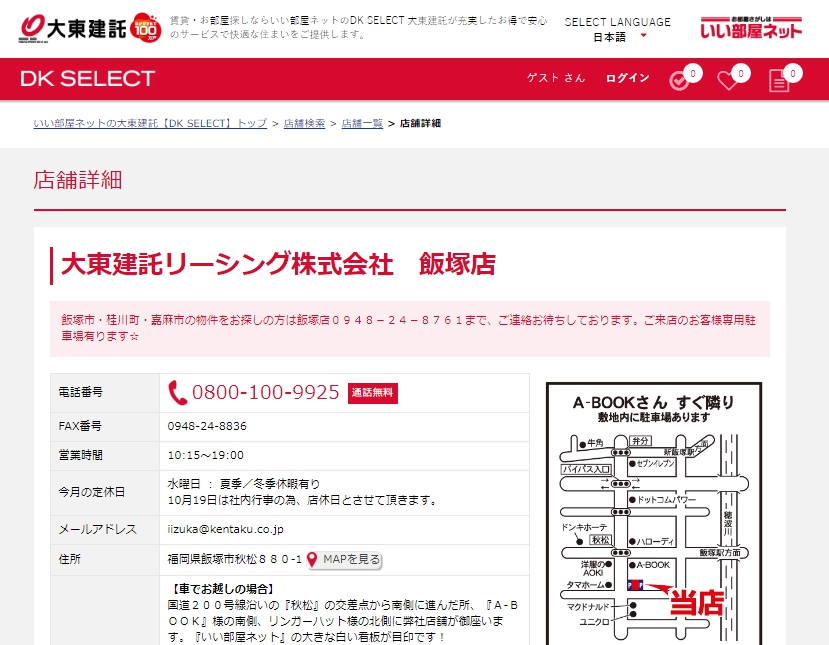Go to 店舗一覧 breadcrumb link

pyautogui.click(x=362, y=123)
